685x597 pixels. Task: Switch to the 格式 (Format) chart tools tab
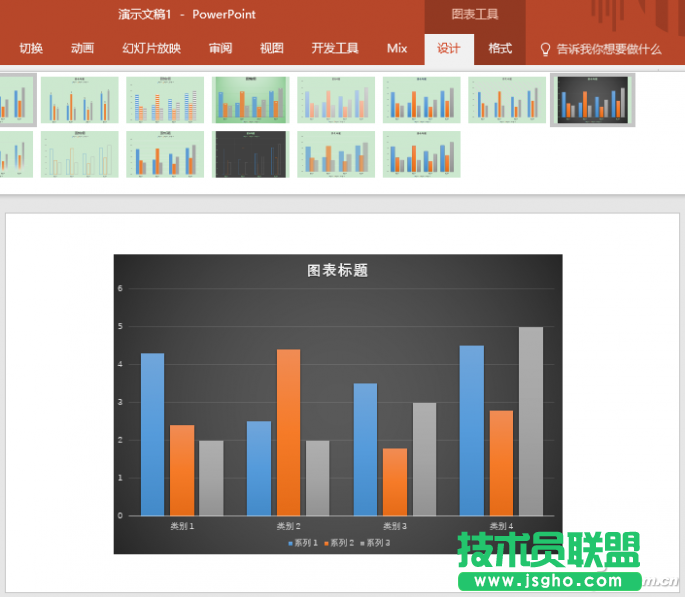point(500,48)
